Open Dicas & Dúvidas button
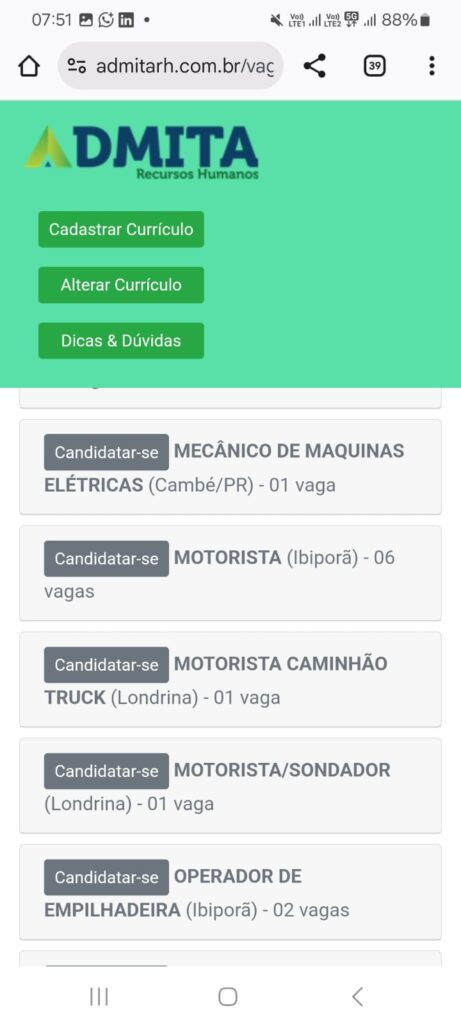 tap(121, 341)
